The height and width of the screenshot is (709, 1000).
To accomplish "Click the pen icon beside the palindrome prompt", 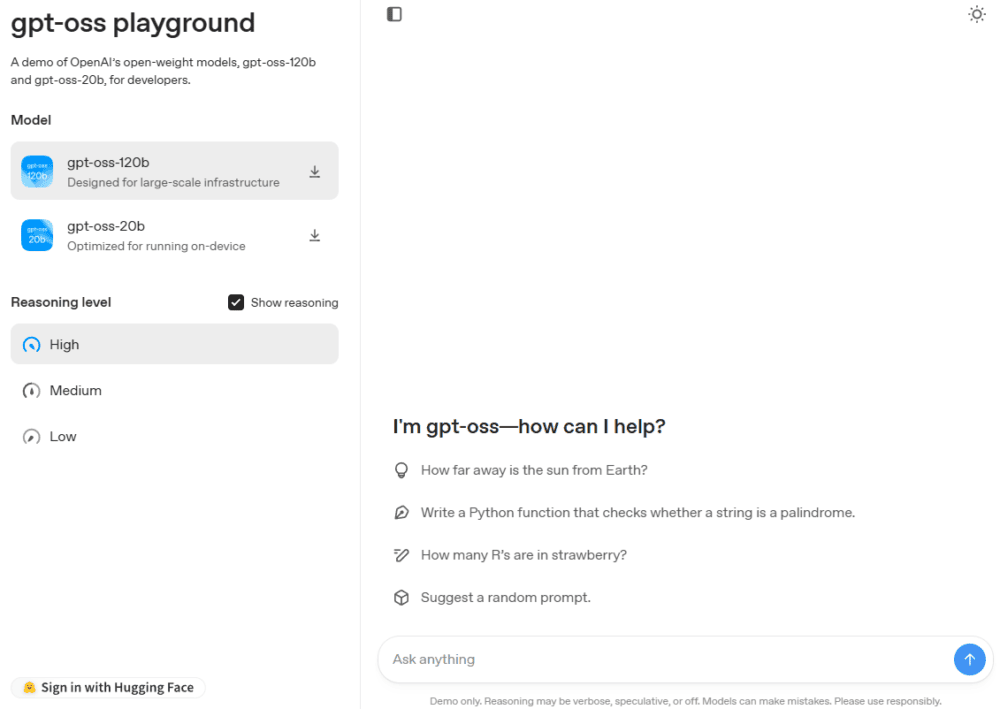I will click(401, 513).
